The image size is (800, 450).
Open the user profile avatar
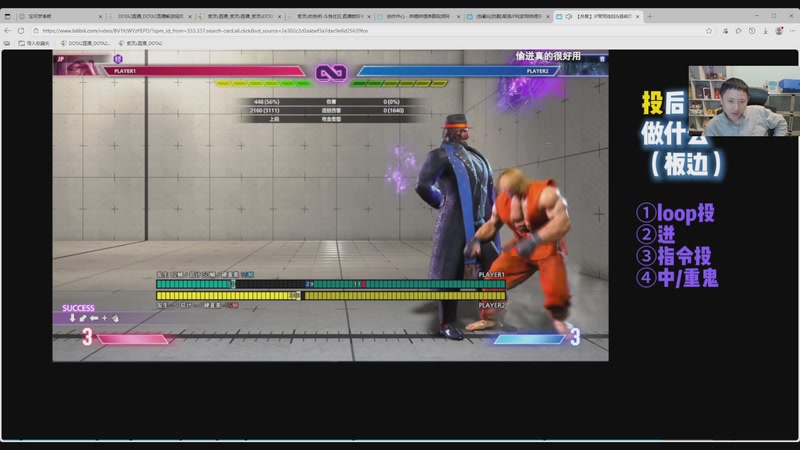click(779, 31)
